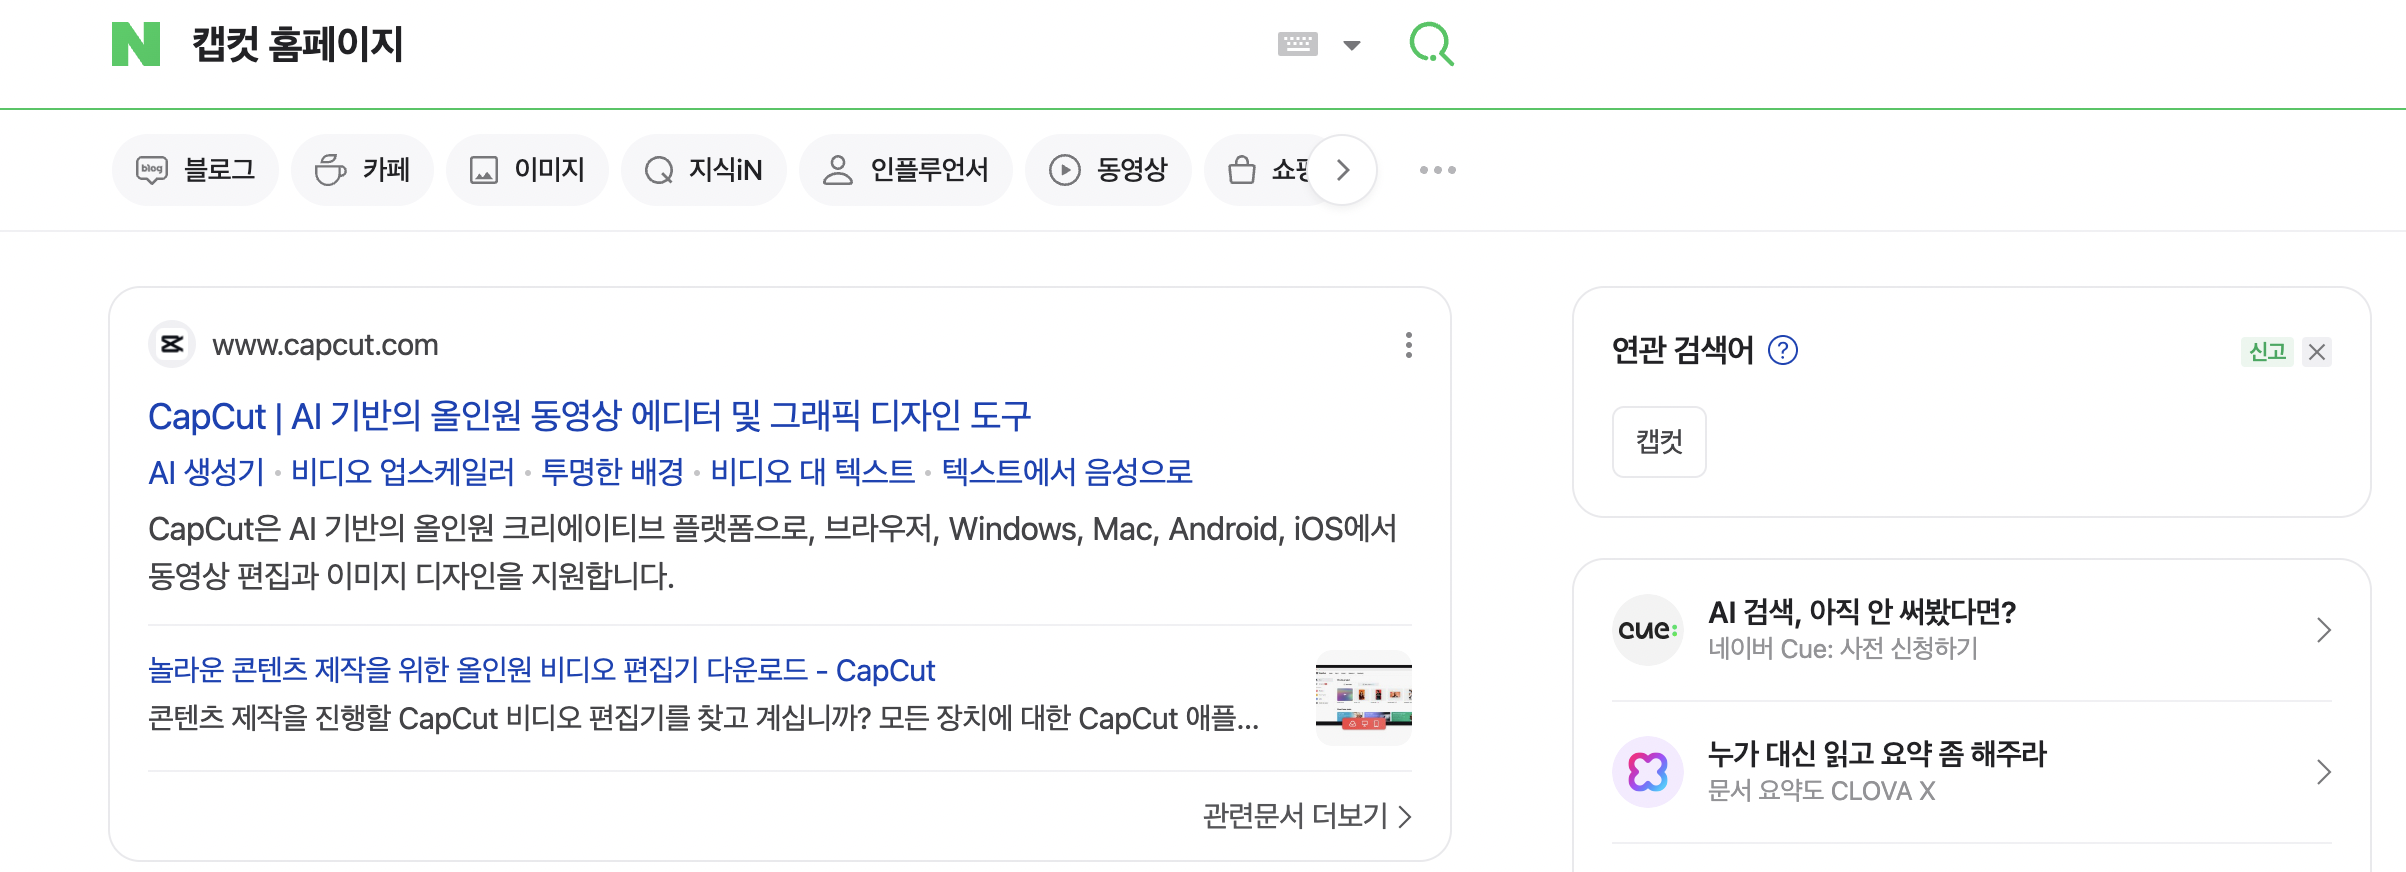Image resolution: width=2406 pixels, height=872 pixels.
Task: Open 누가 대신 읽고 요약 좀 해주라 promo
Action: [x=1877, y=754]
